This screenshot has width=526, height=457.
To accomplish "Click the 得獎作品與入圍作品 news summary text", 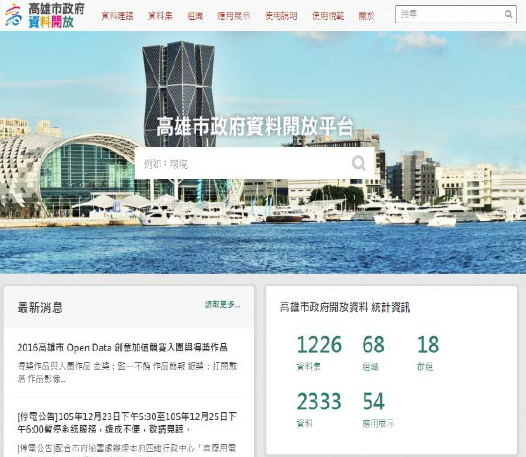I will point(127,372).
